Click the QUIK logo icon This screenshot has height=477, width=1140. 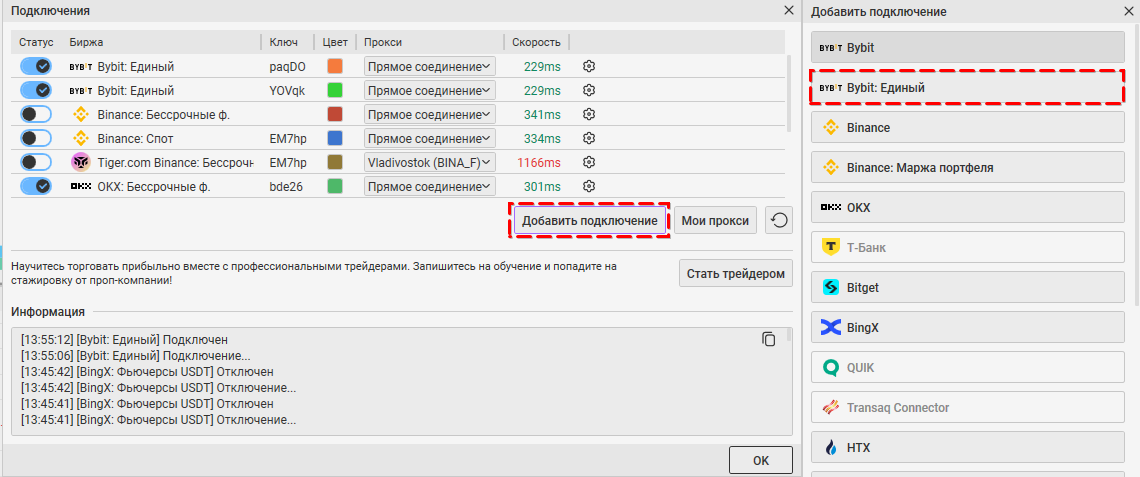pyautogui.click(x=830, y=367)
